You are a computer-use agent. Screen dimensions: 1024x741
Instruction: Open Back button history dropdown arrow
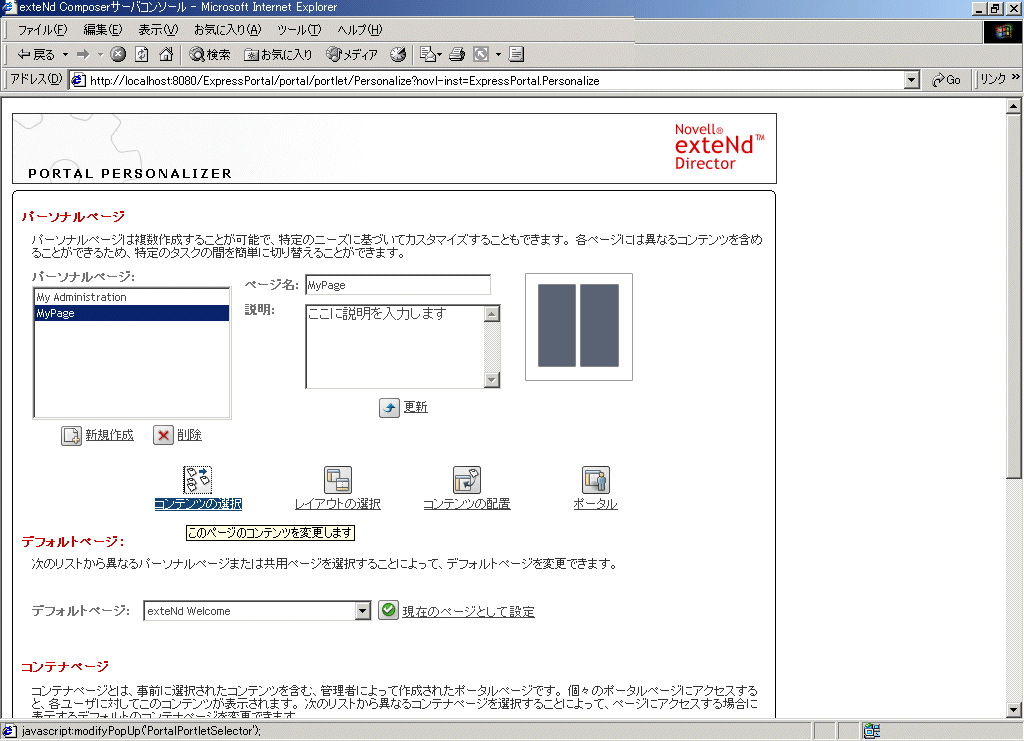(65, 55)
